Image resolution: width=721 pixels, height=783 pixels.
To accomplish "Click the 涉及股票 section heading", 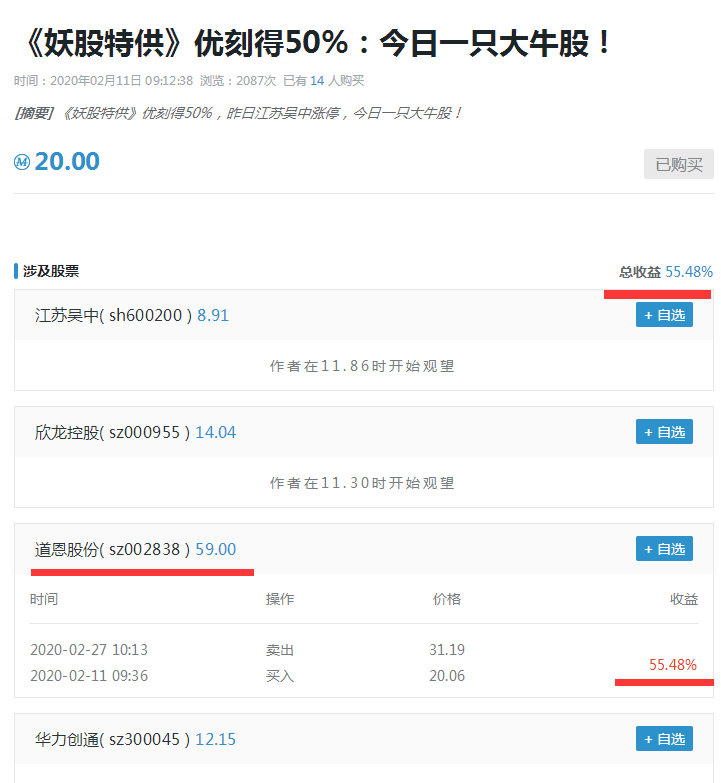I will pos(50,271).
